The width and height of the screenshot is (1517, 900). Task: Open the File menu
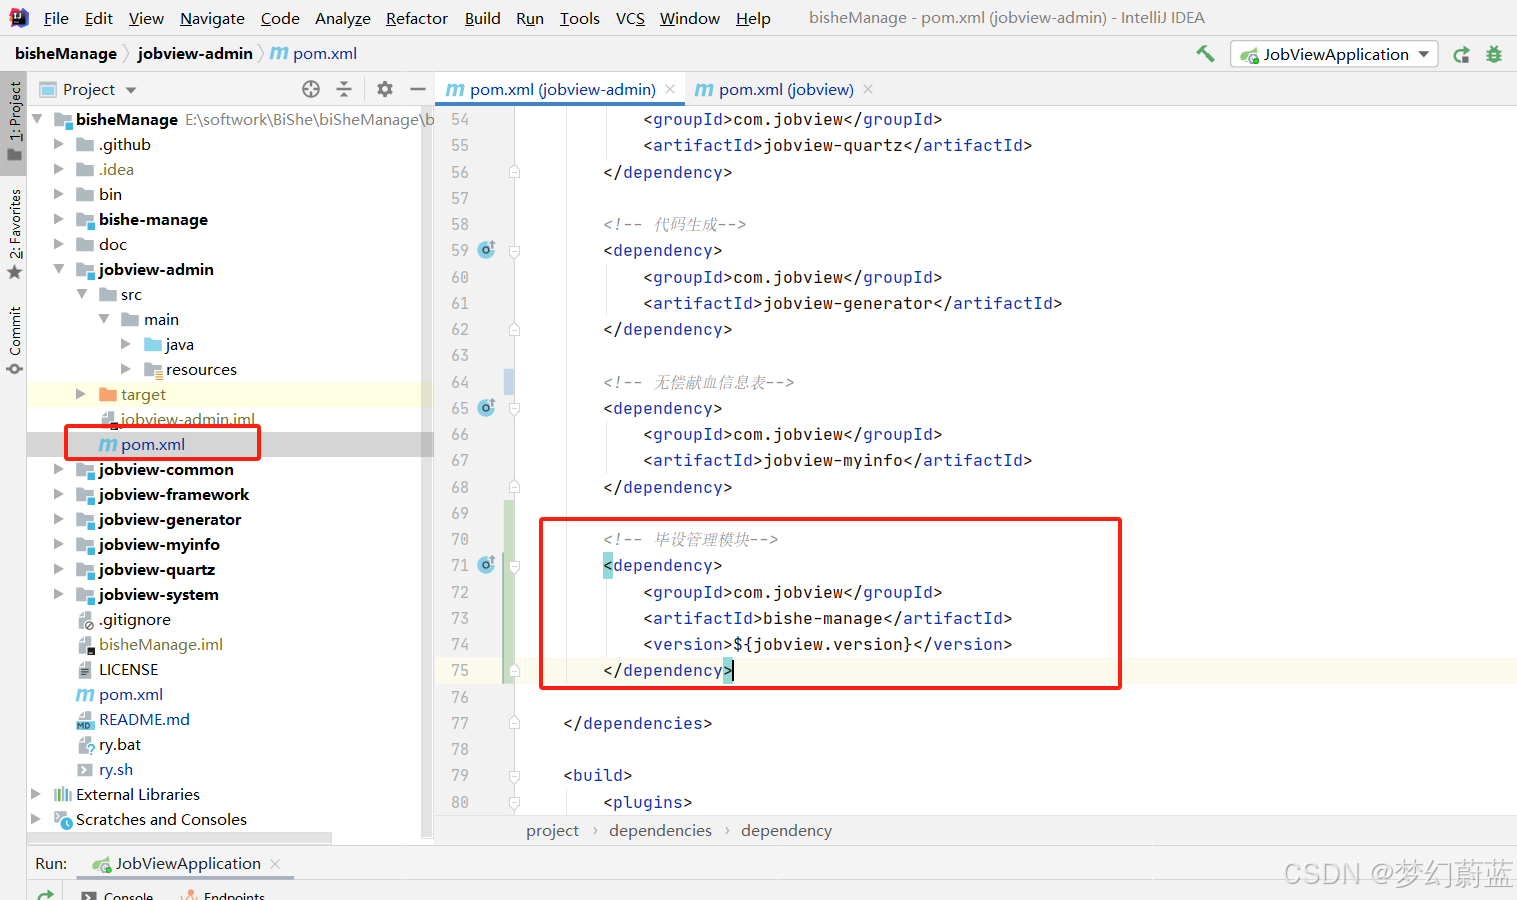pos(56,18)
